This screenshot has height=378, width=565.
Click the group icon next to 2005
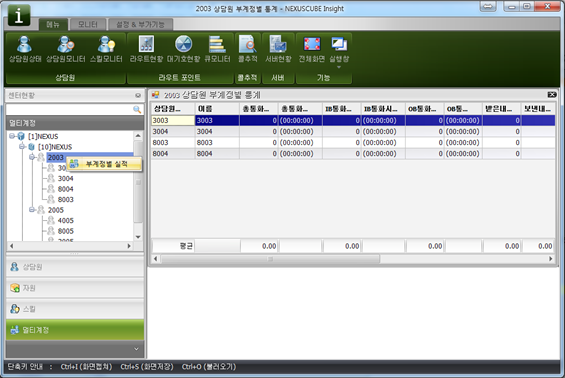coord(41,210)
